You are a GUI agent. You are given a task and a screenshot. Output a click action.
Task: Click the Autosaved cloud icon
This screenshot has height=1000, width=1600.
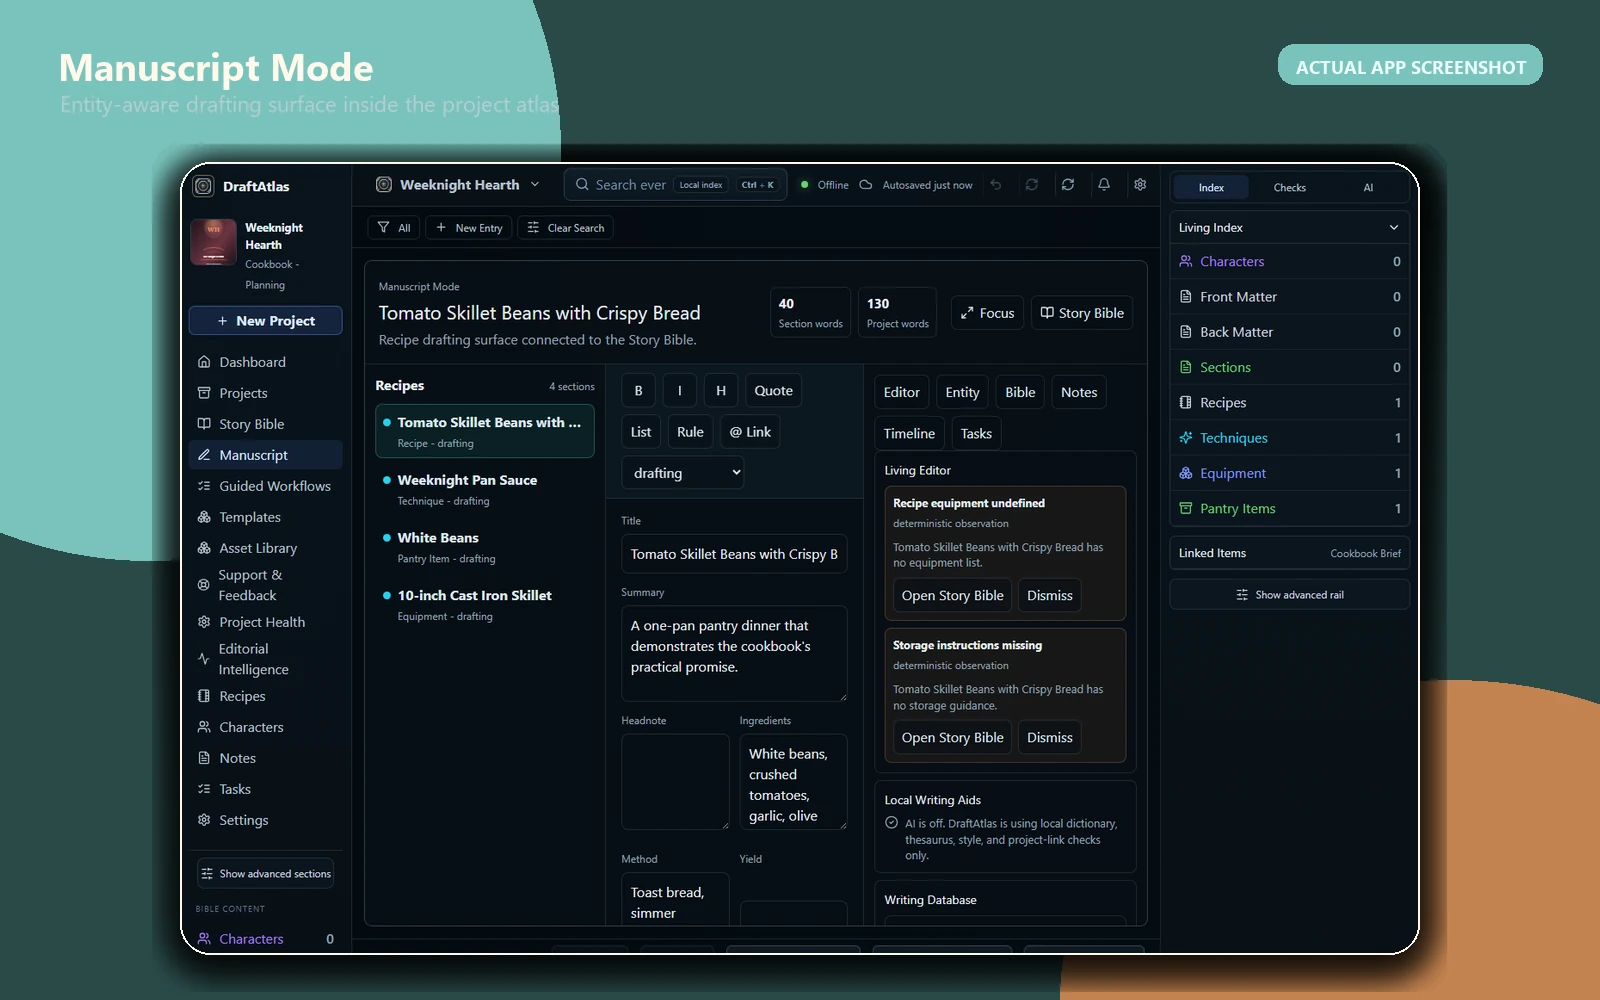pyautogui.click(x=866, y=185)
